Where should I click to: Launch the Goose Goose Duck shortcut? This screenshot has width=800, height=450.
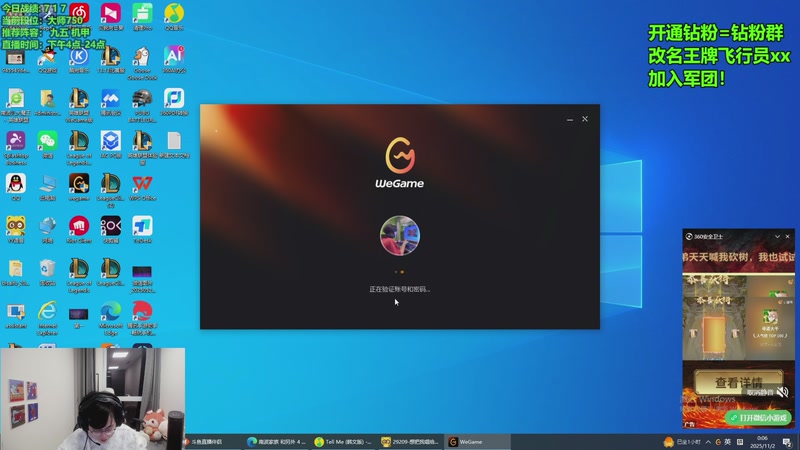[x=142, y=57]
